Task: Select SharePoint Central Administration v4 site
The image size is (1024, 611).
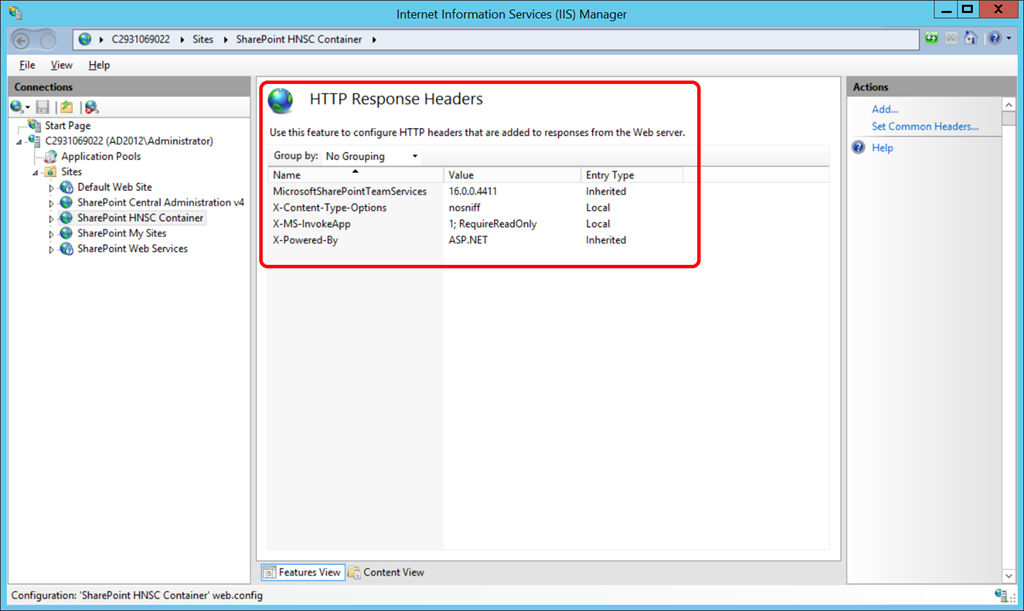Action: 160,202
